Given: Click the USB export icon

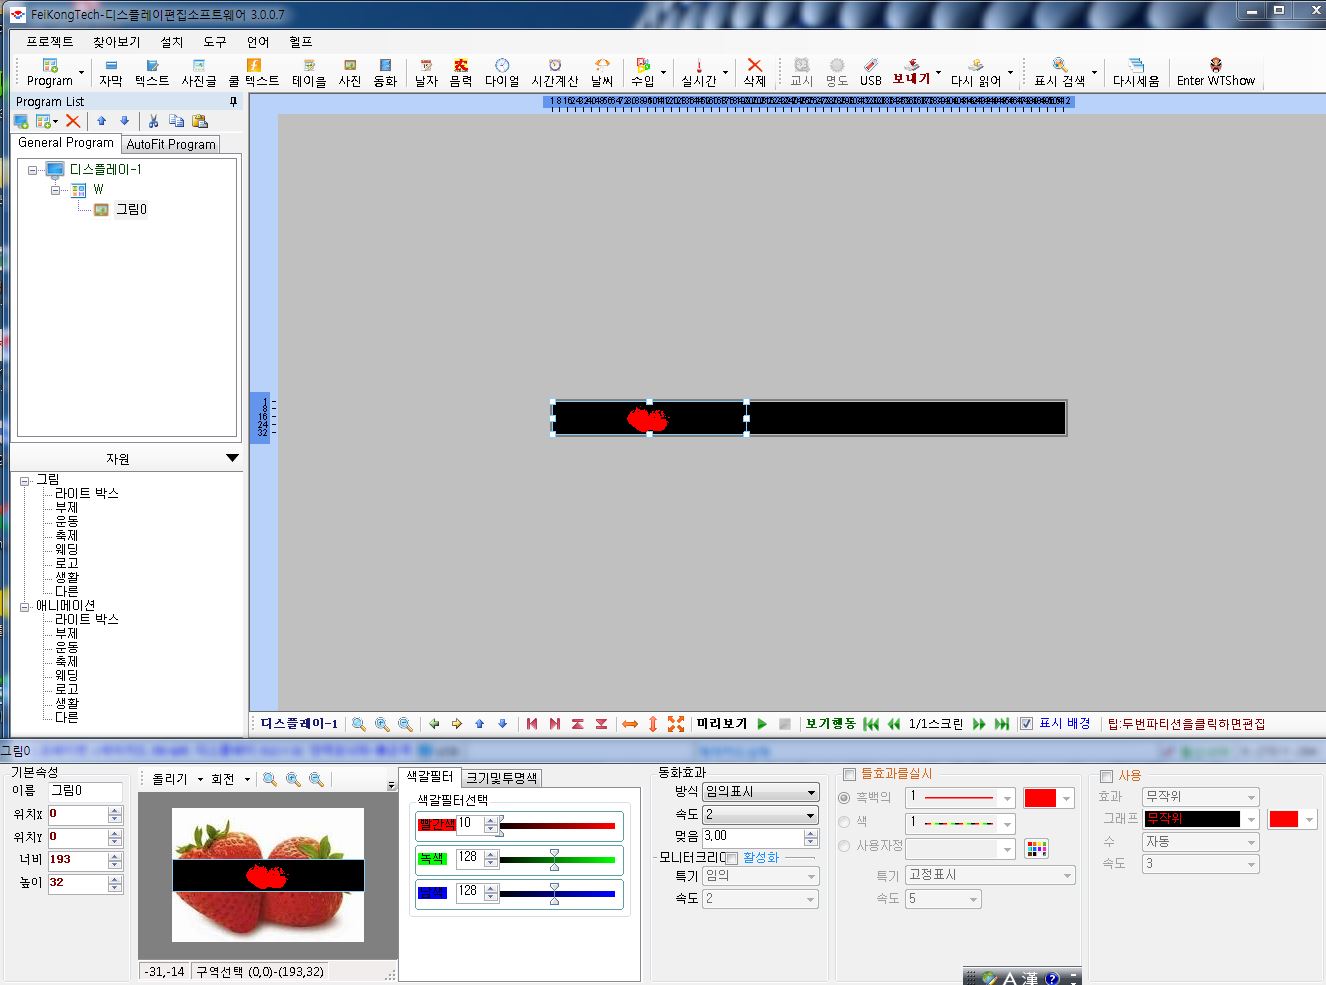Looking at the screenshot, I should [870, 71].
